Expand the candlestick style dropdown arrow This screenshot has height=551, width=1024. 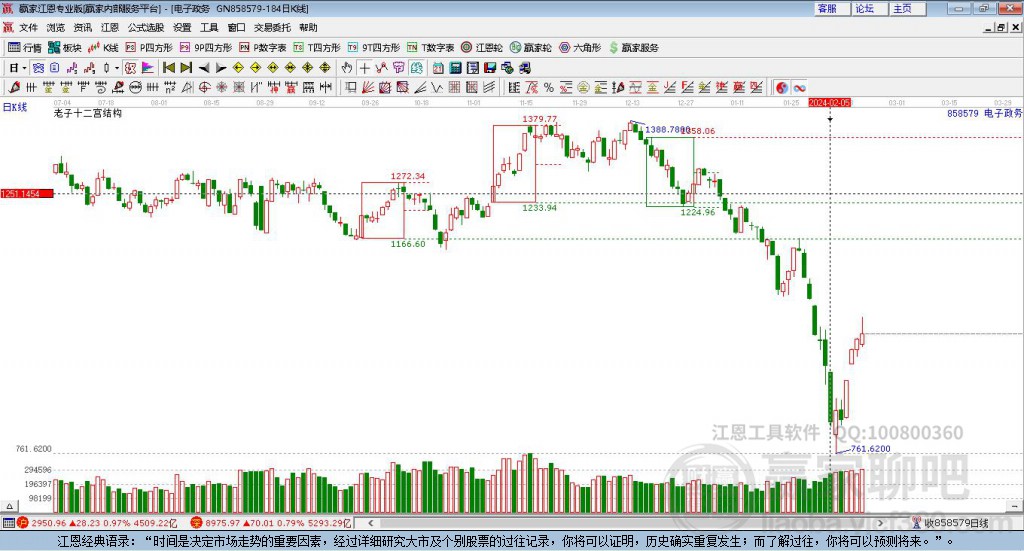(x=116, y=68)
